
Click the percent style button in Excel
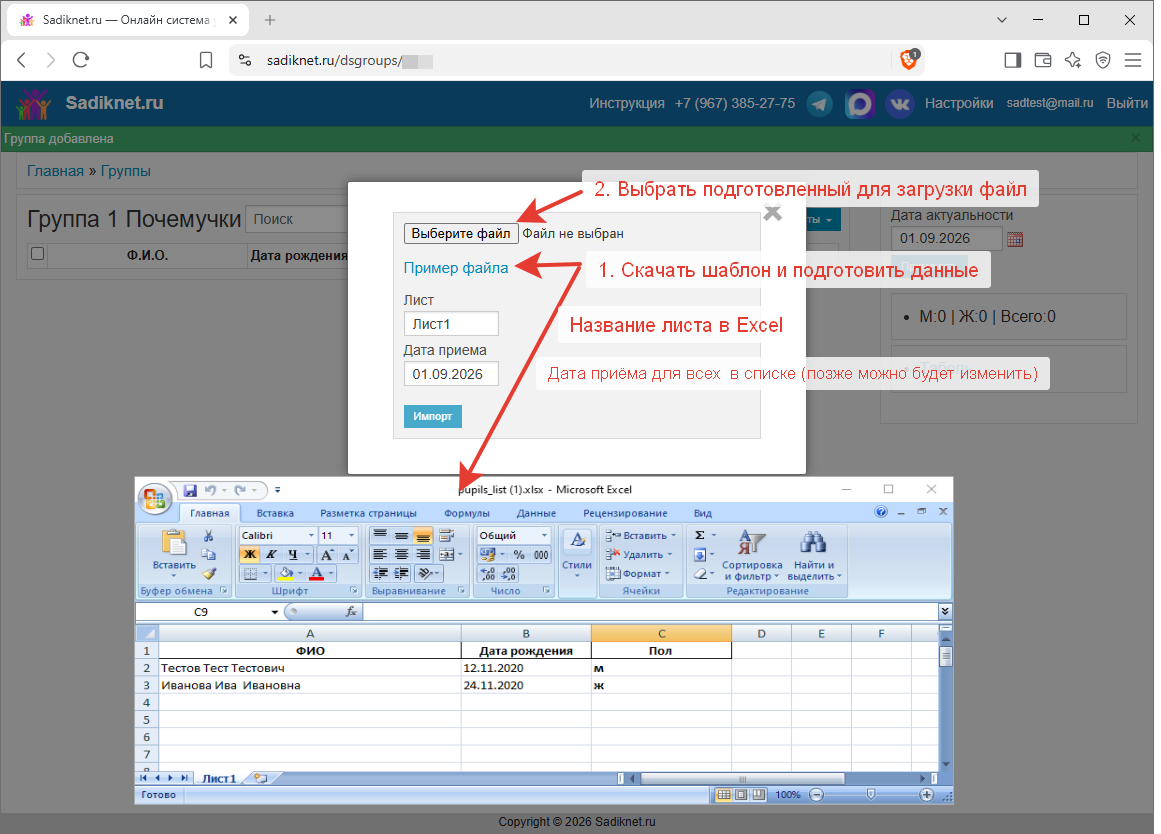click(x=519, y=555)
